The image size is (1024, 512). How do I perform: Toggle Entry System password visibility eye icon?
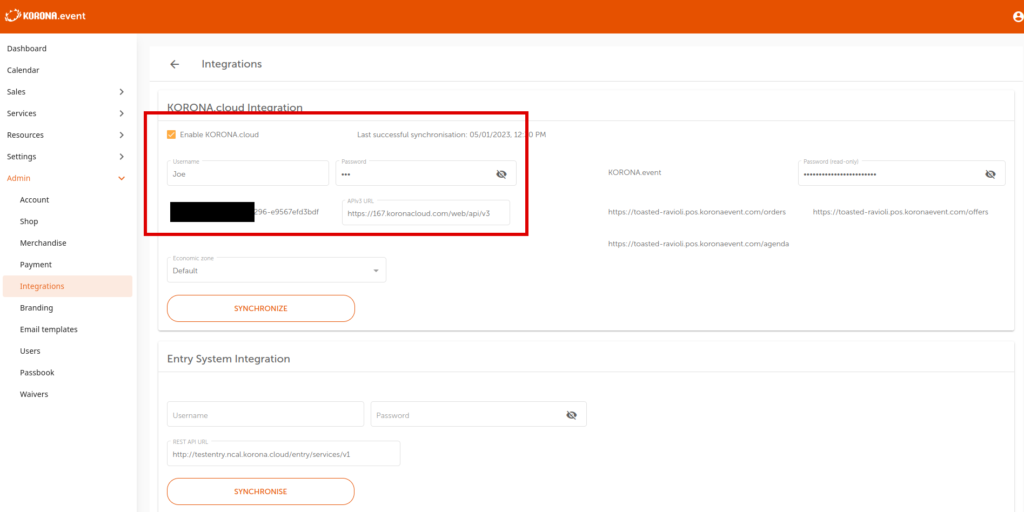pyautogui.click(x=571, y=415)
